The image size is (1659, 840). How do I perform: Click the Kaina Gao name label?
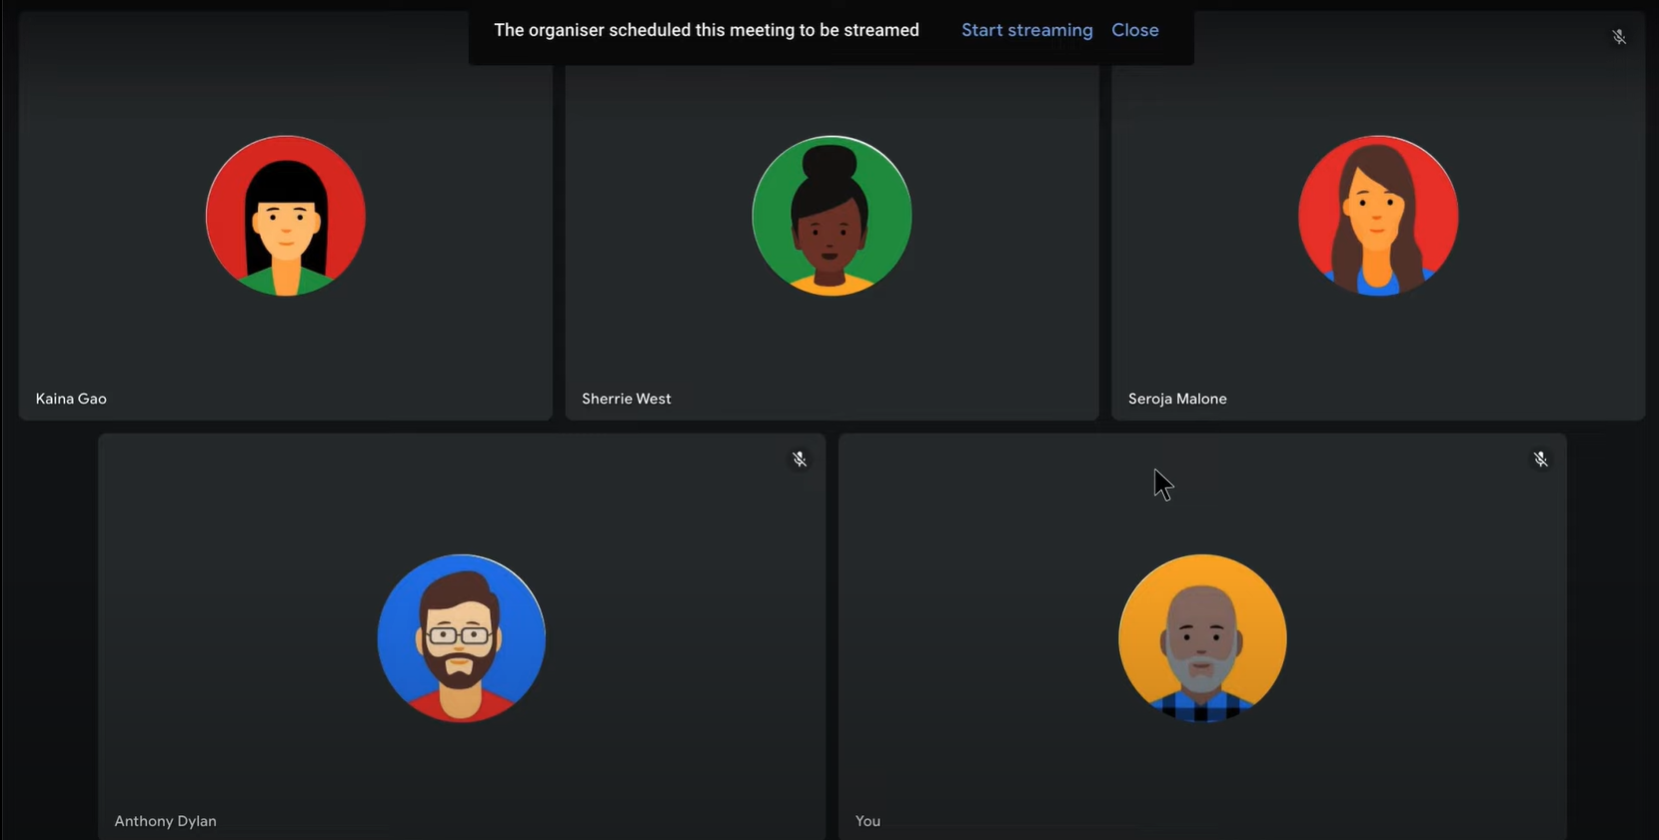[x=71, y=398]
